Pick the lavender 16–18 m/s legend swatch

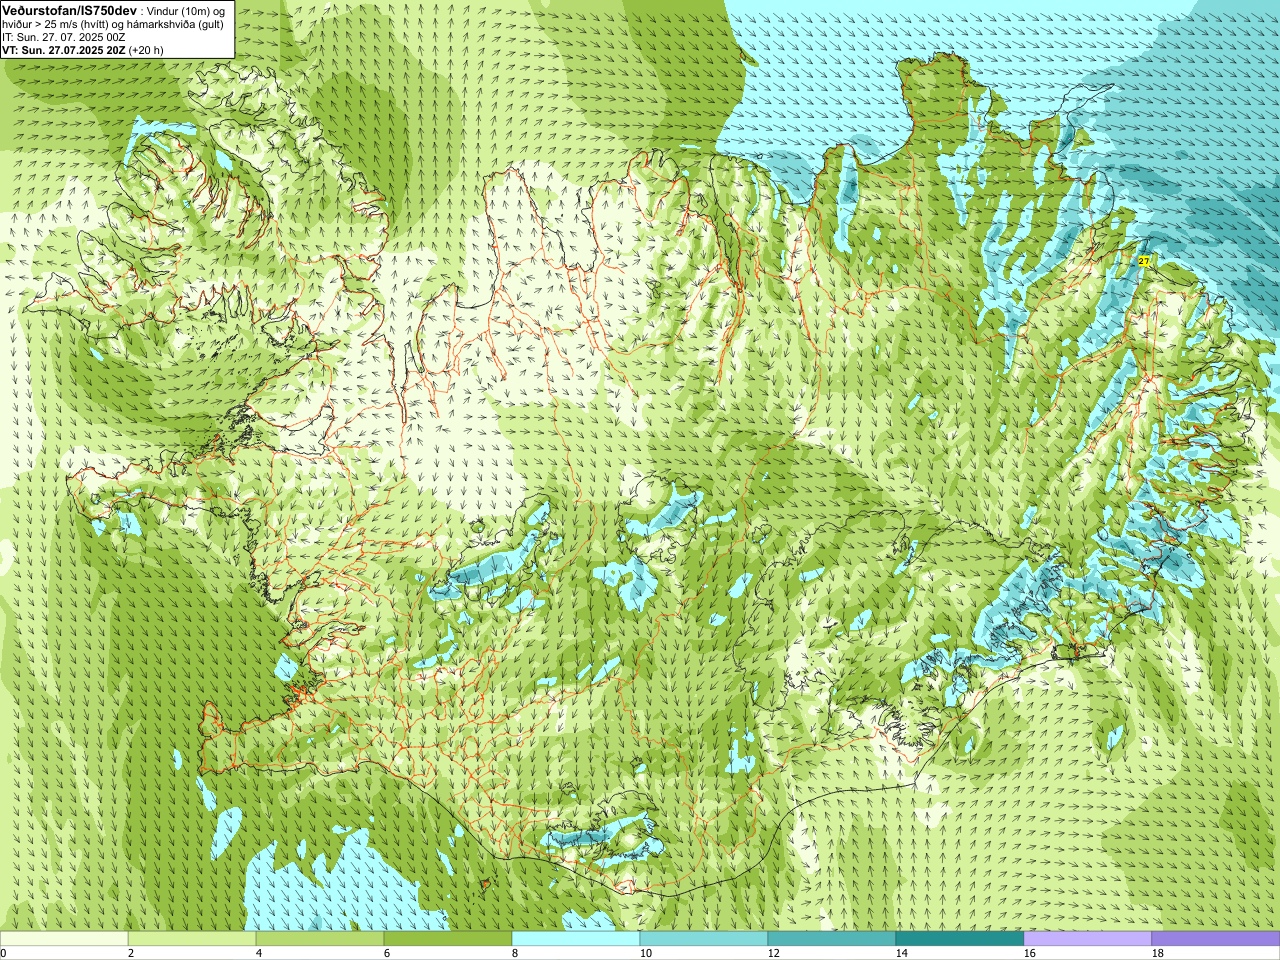(x=1088, y=939)
